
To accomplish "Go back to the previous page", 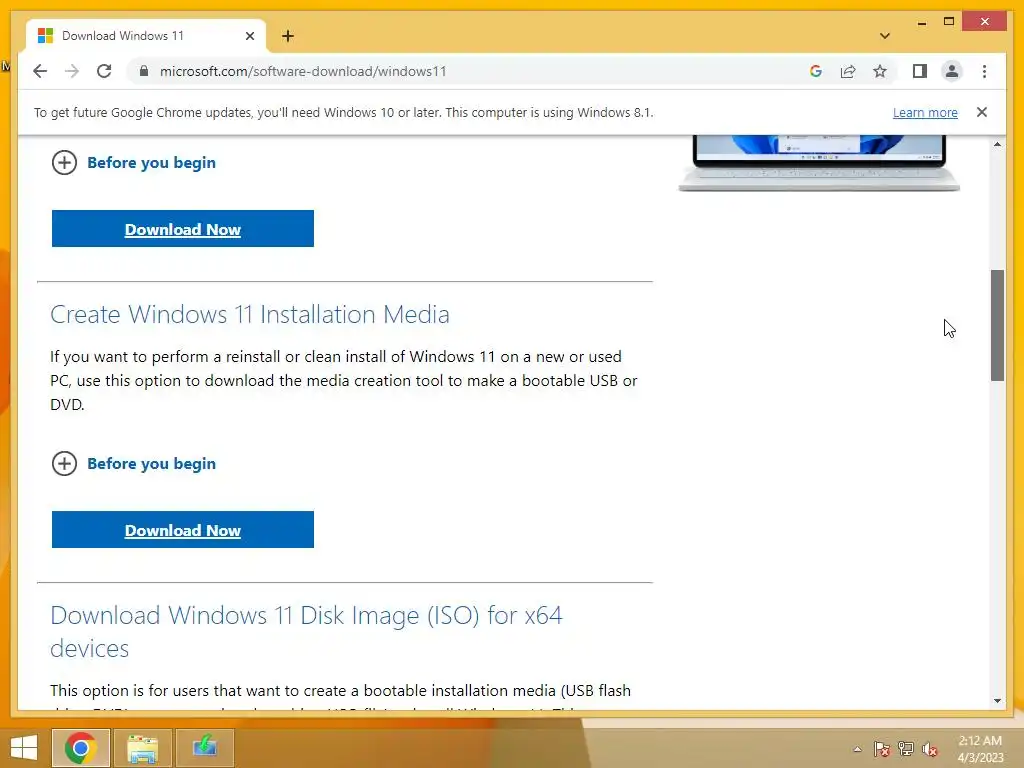I will pyautogui.click(x=40, y=71).
